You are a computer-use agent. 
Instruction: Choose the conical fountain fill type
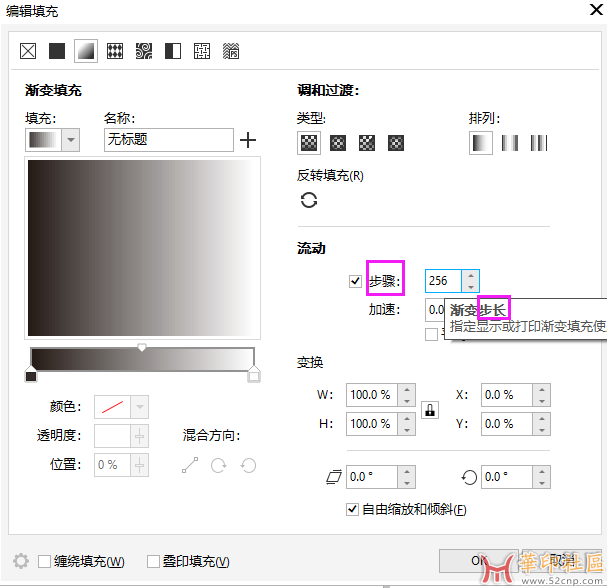click(x=367, y=143)
